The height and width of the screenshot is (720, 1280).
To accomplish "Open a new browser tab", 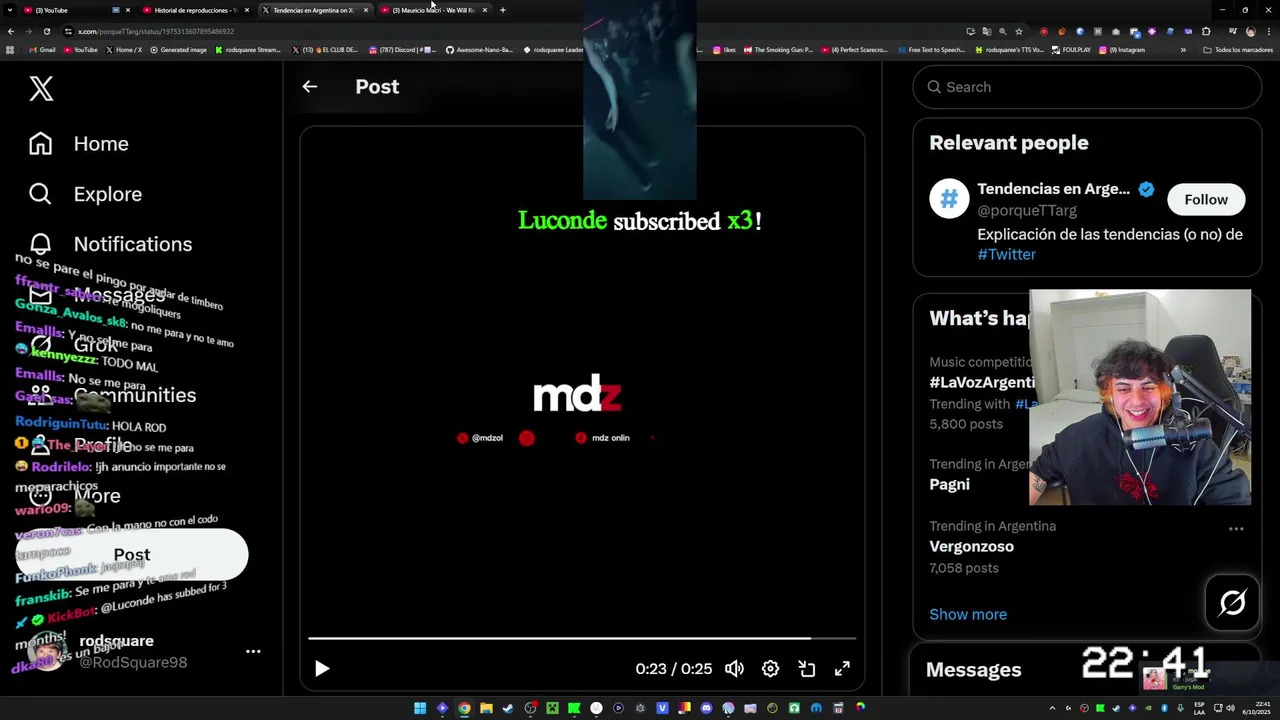I will tap(503, 10).
